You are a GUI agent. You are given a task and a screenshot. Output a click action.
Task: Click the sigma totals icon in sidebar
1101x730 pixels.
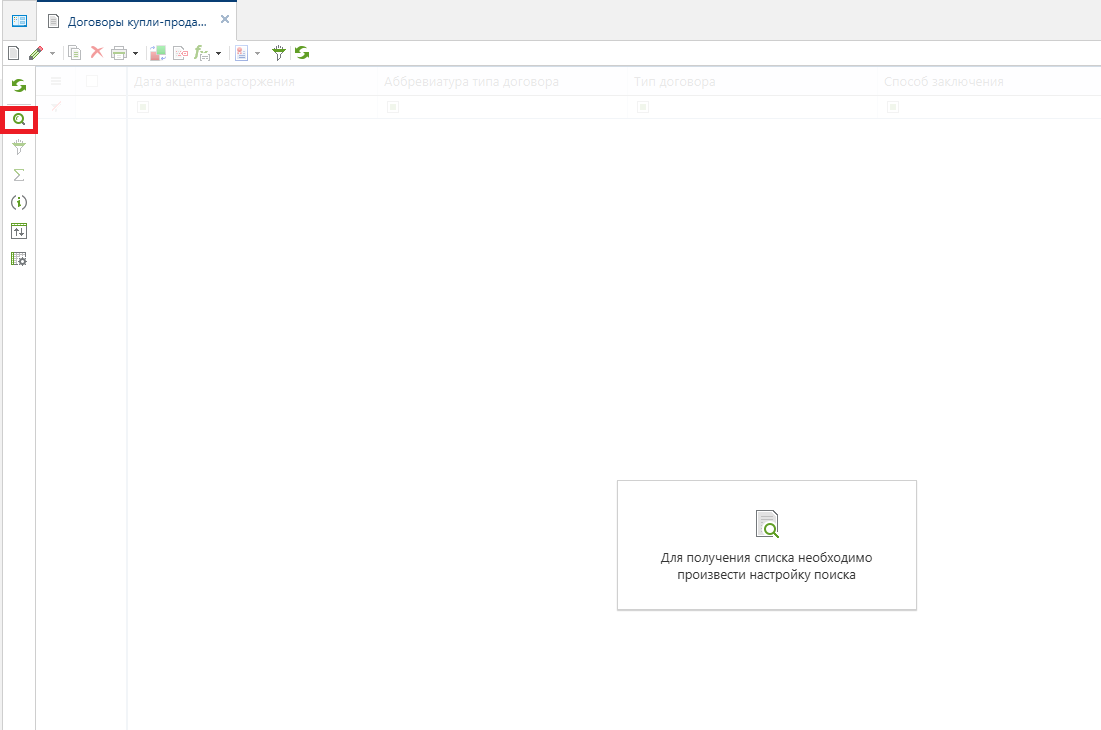pos(19,175)
